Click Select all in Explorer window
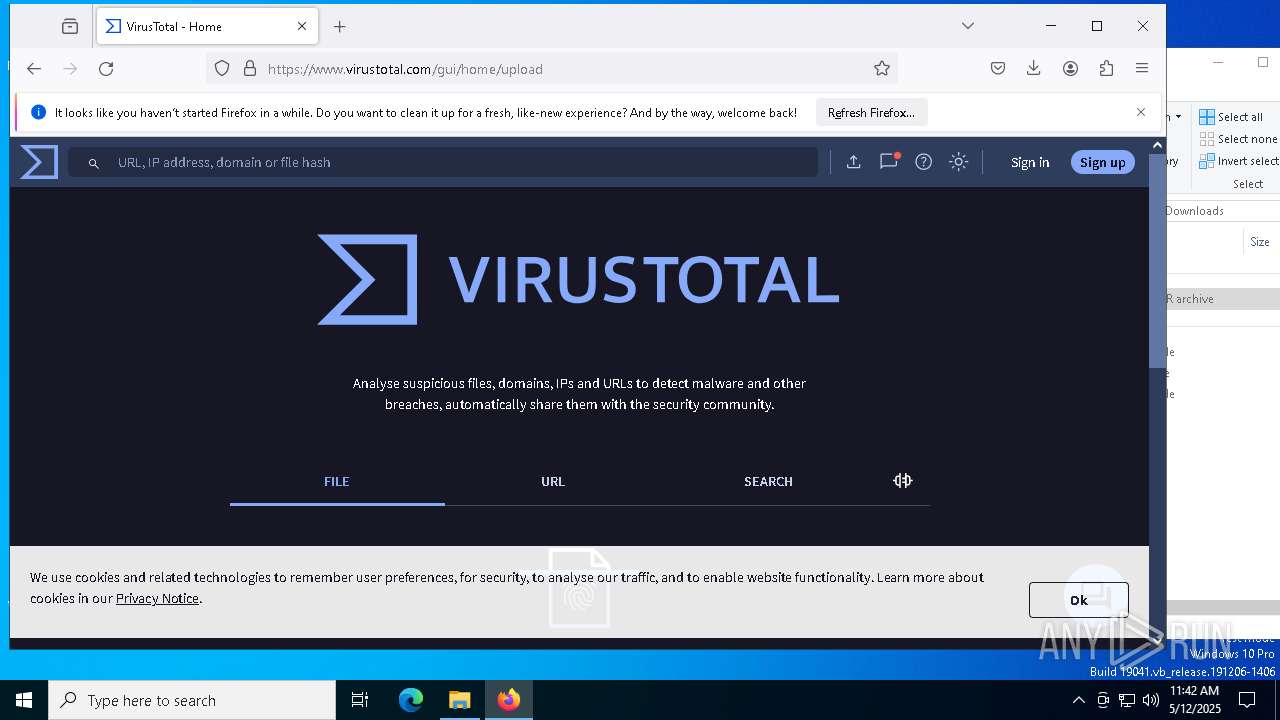Screen dimensions: 1280x720 (x=1232, y=117)
